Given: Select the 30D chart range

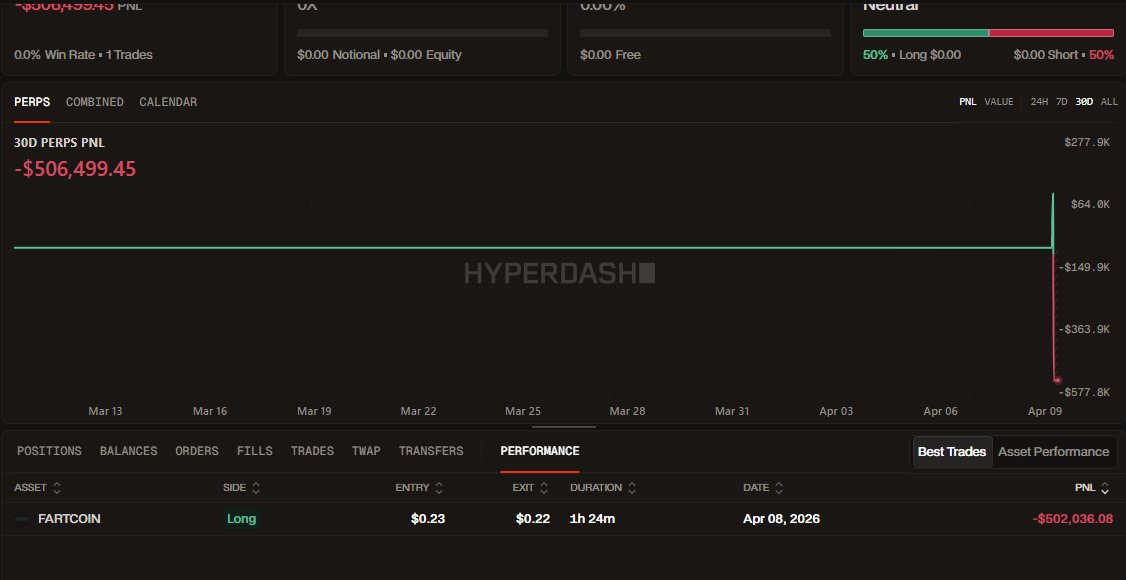Looking at the screenshot, I should (x=1084, y=102).
